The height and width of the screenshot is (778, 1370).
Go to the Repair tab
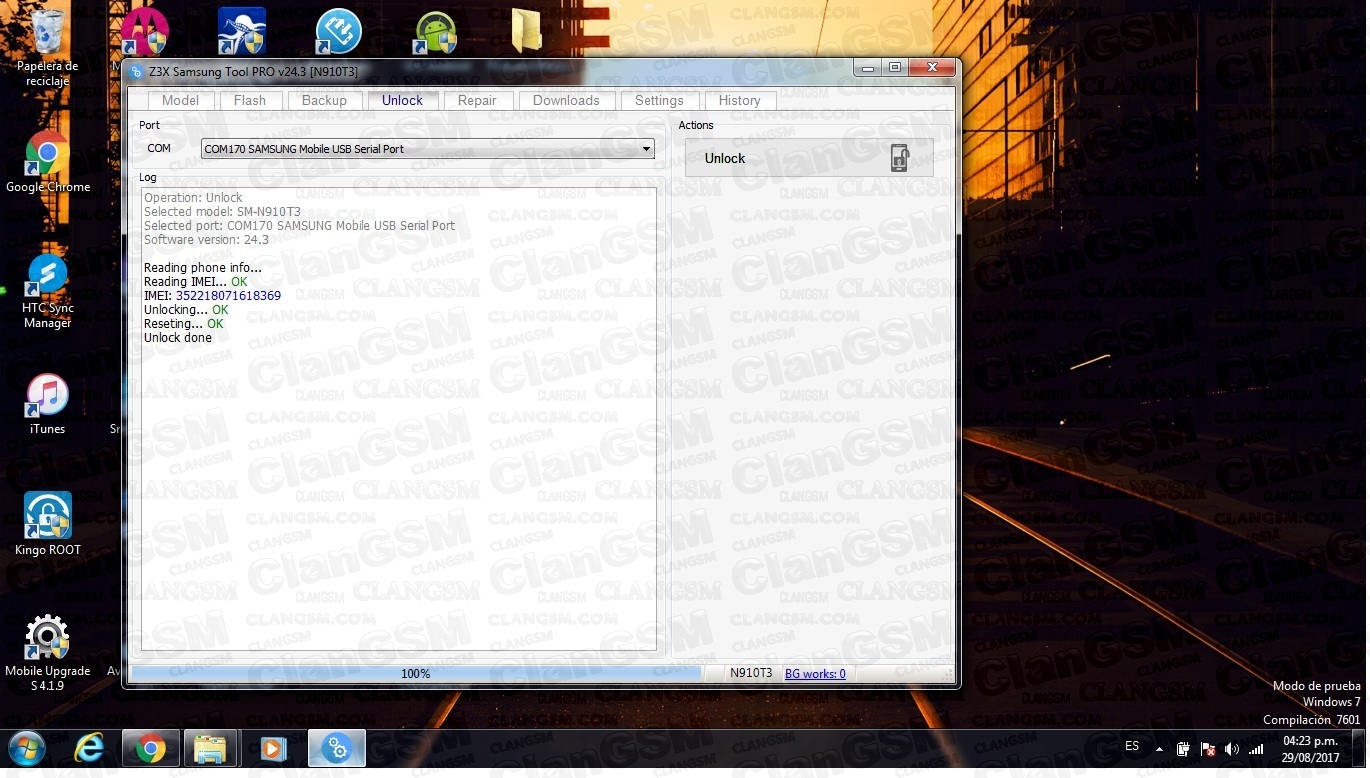point(477,100)
